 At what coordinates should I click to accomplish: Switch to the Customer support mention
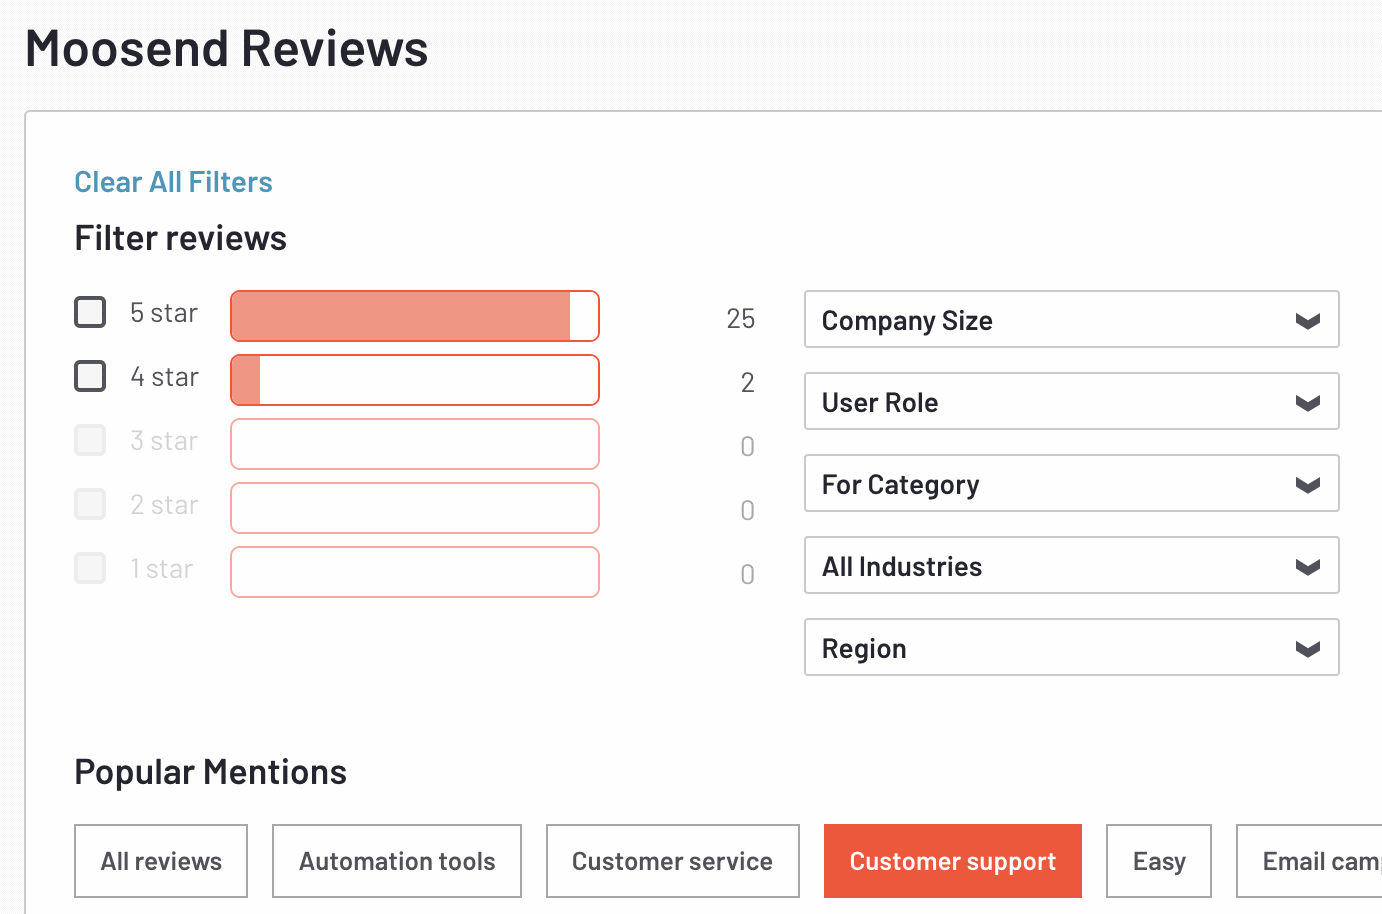coord(952,861)
